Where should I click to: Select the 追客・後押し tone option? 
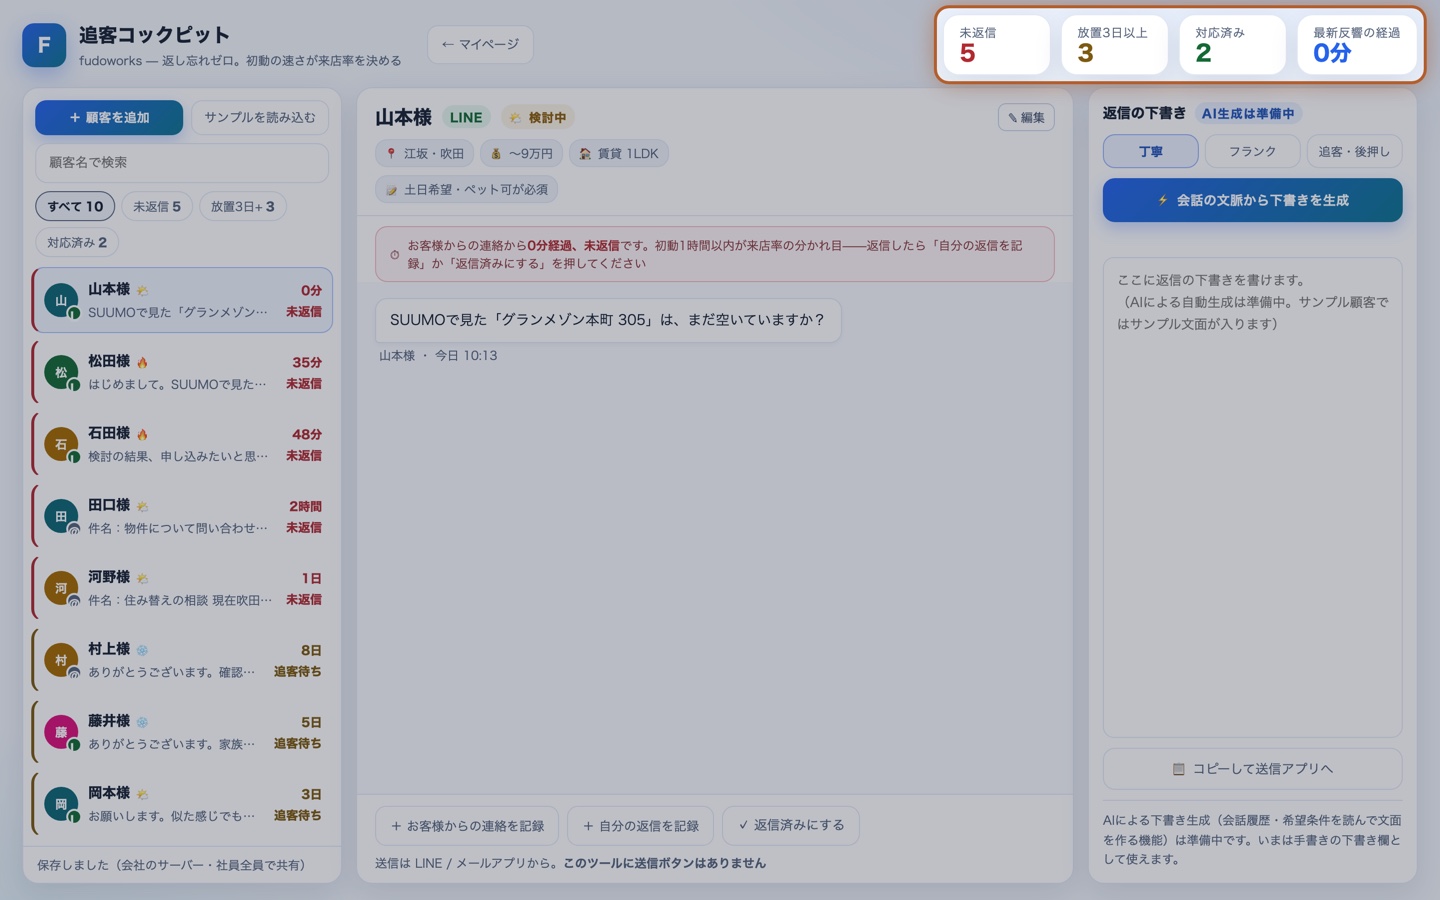pyautogui.click(x=1354, y=151)
